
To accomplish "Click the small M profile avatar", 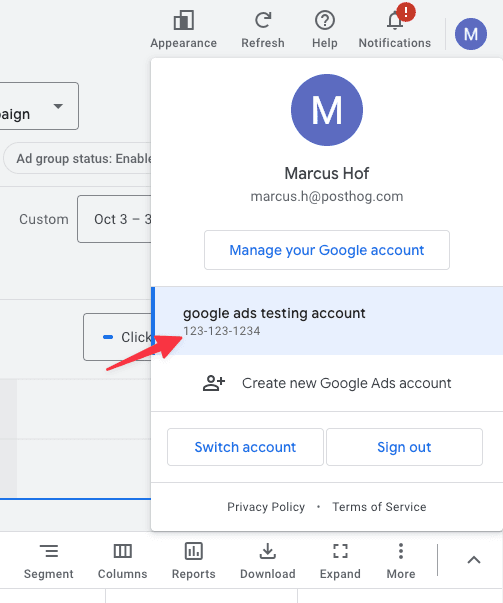I will coord(471,34).
